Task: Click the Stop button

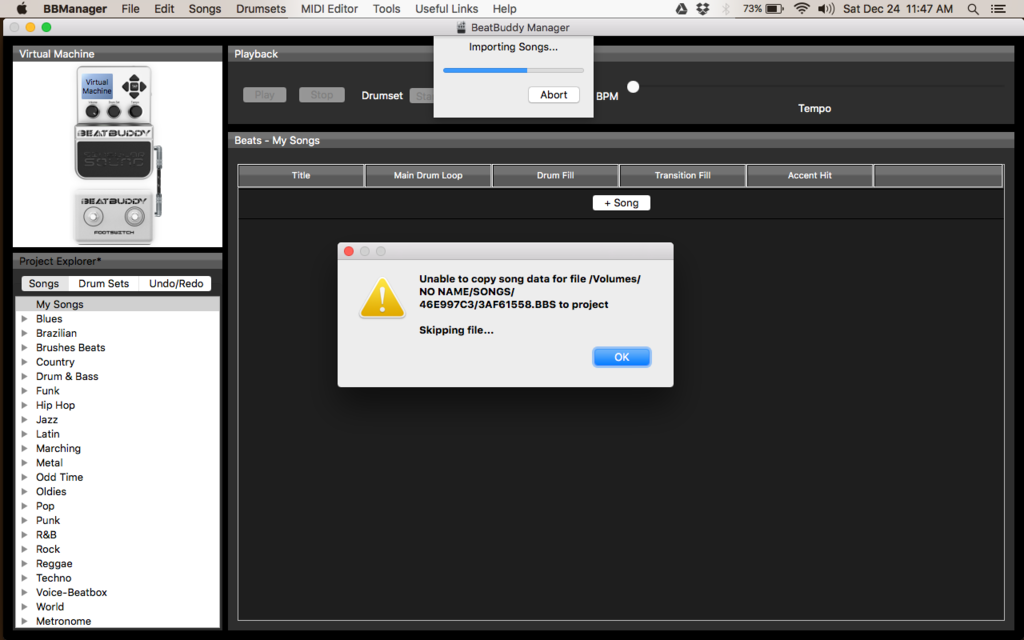Action: coord(321,95)
